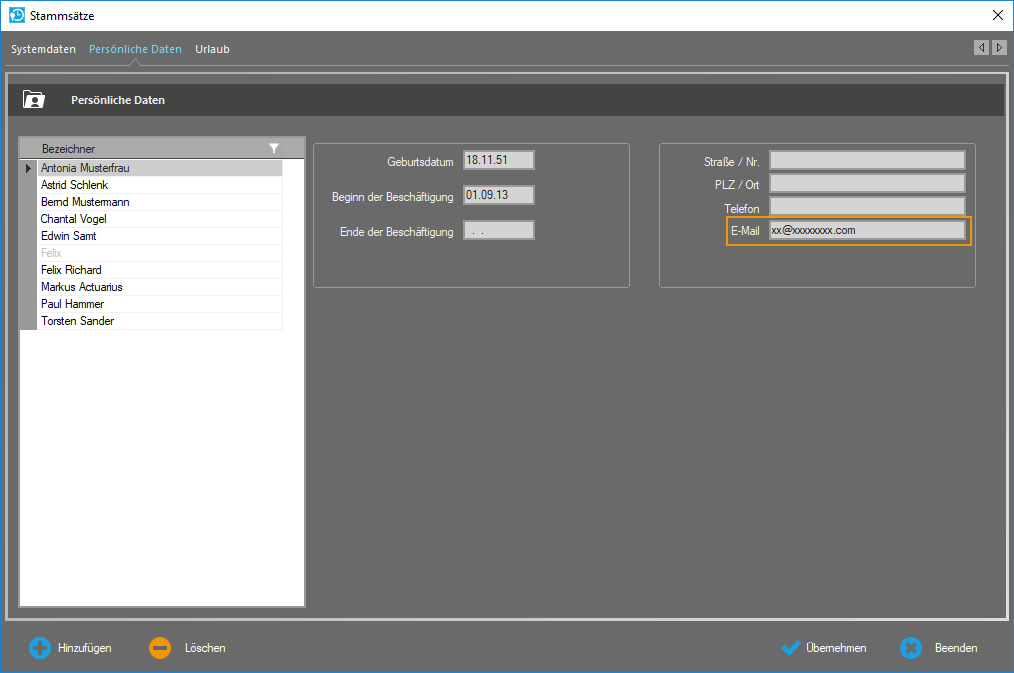
Task: Click the right tab scroll arrow
Action: 999,48
